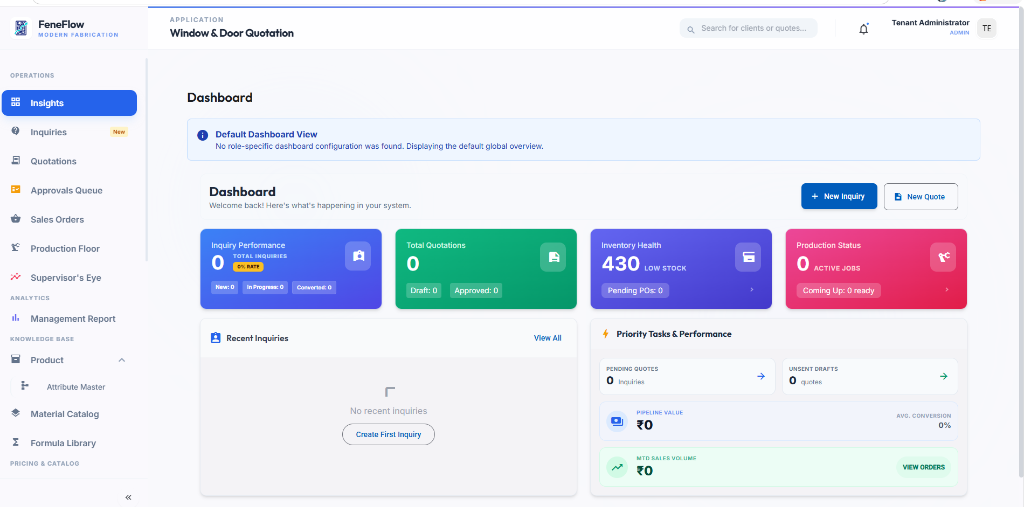The height and width of the screenshot is (507, 1024).
Task: Click the Coming Up: 0 ready chip
Action: click(839, 290)
